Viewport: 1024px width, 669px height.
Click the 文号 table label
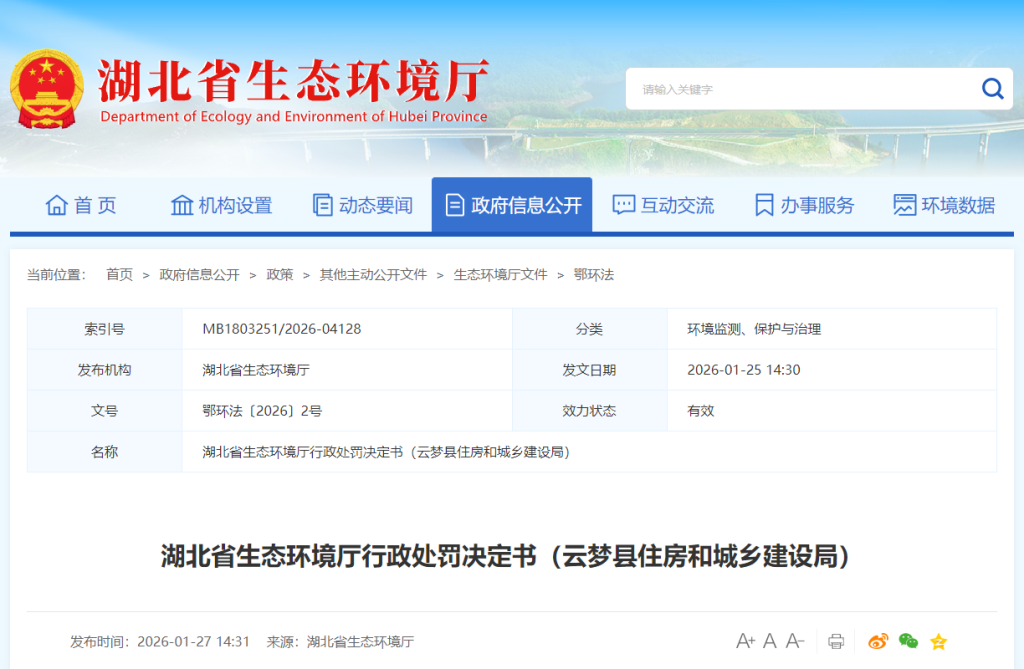point(104,411)
